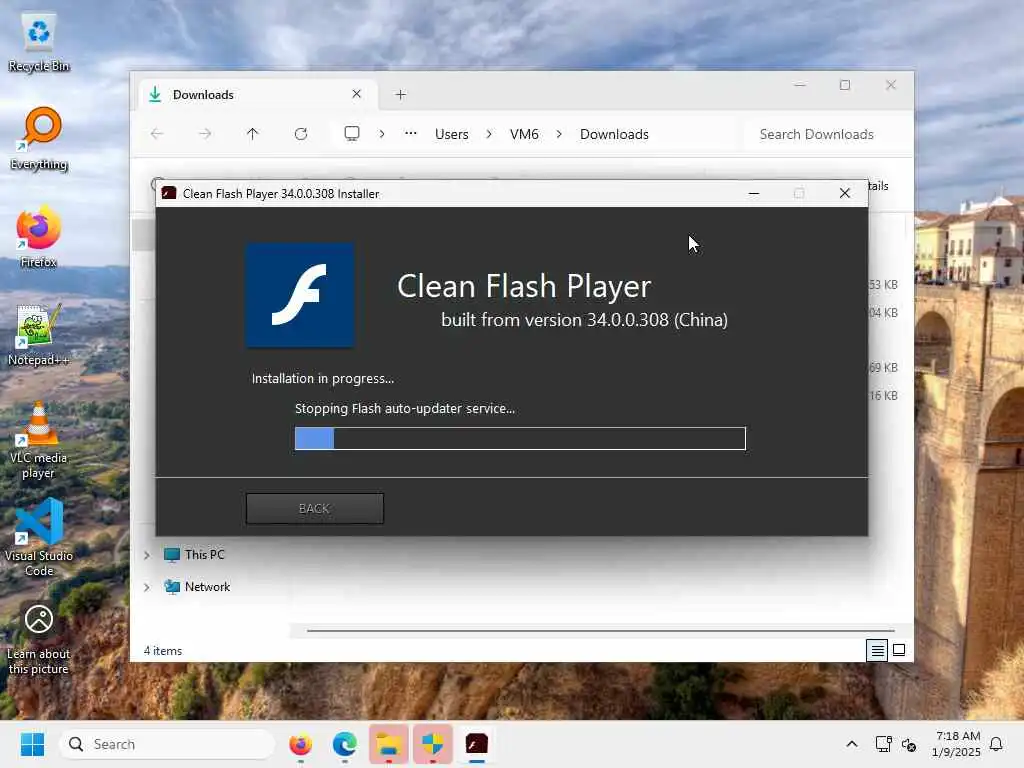Expand the Network tree node
Image resolution: width=1024 pixels, height=768 pixels.
(x=147, y=587)
